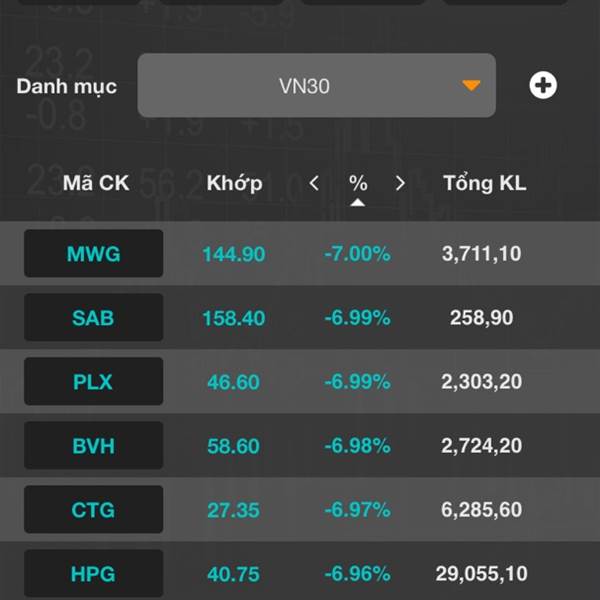Screen dimensions: 600x600
Task: Click the left arrow beside percent column
Action: (x=314, y=183)
